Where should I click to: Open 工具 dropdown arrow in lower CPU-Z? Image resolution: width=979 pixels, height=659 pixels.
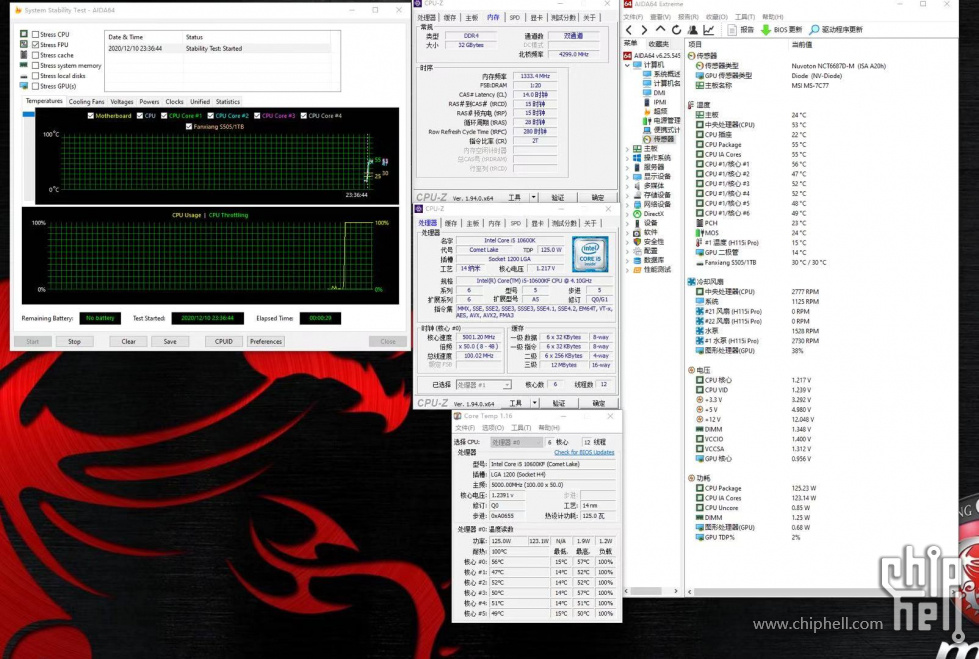(534, 403)
